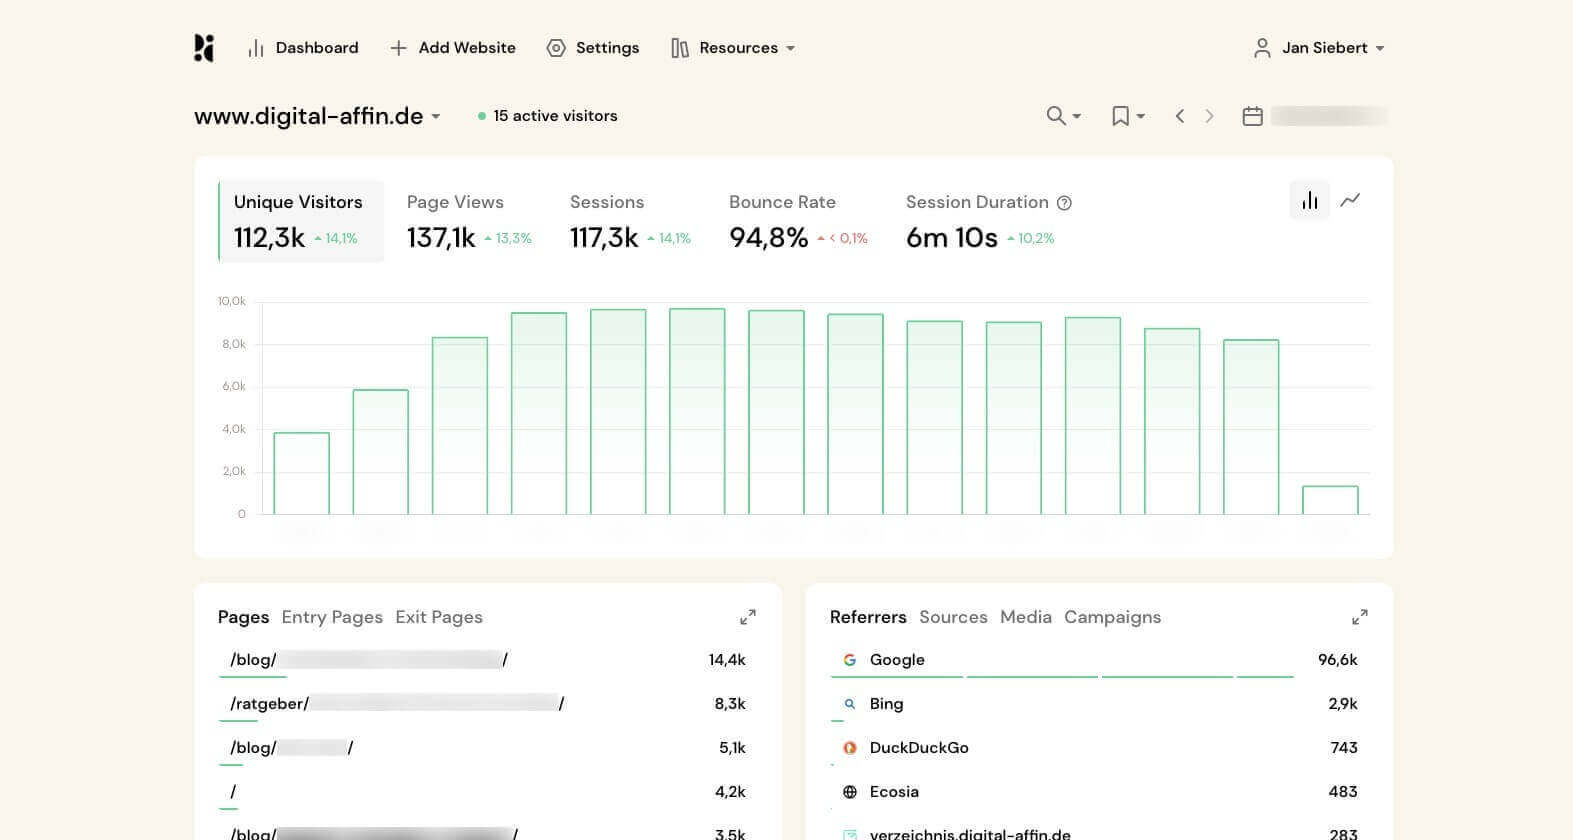
Task: Open Settings from the top bar
Action: pyautogui.click(x=593, y=48)
